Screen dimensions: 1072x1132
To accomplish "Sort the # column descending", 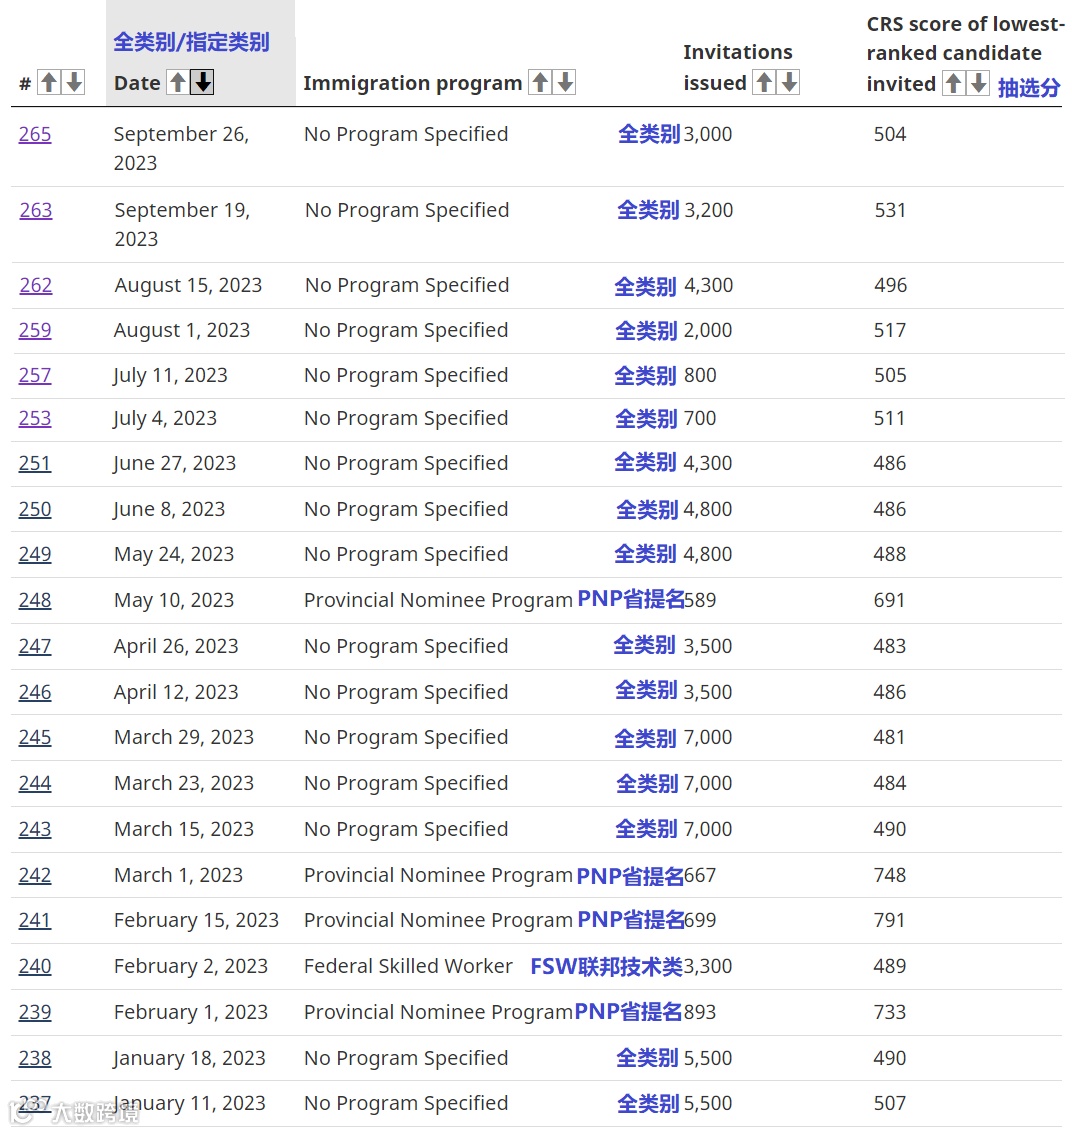I will point(74,82).
